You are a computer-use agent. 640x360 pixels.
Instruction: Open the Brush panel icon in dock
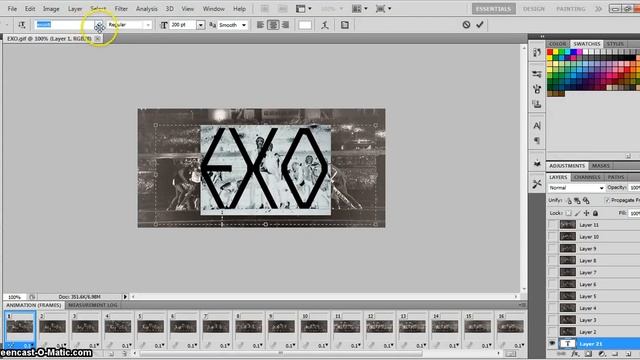[537, 89]
